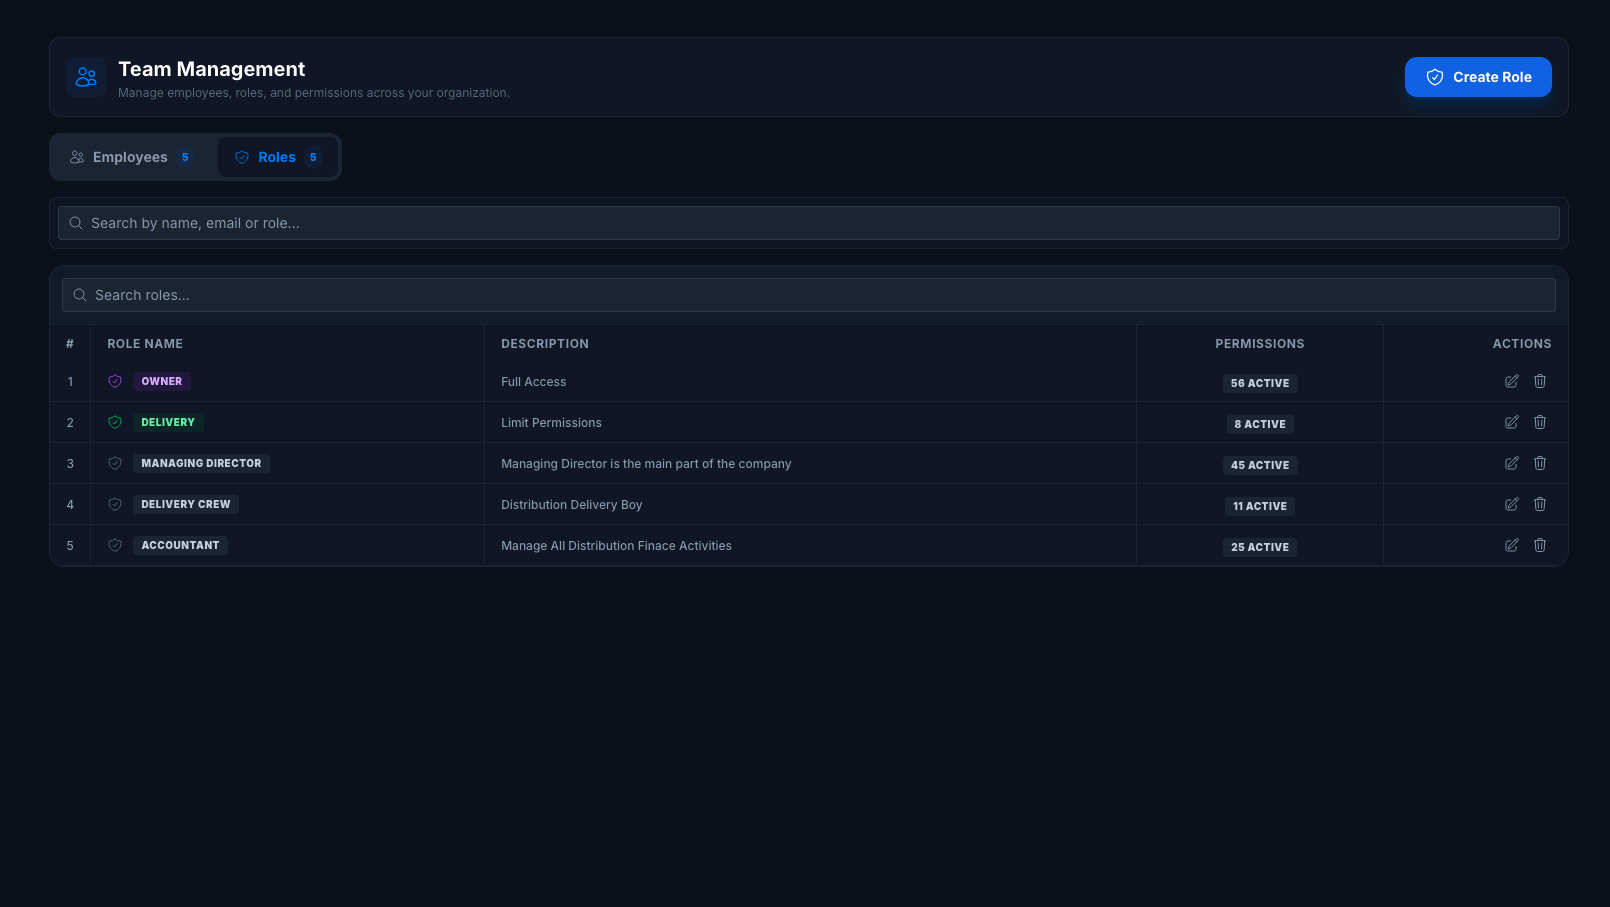
Task: Click the DESCRIPTION column header
Action: click(x=545, y=344)
